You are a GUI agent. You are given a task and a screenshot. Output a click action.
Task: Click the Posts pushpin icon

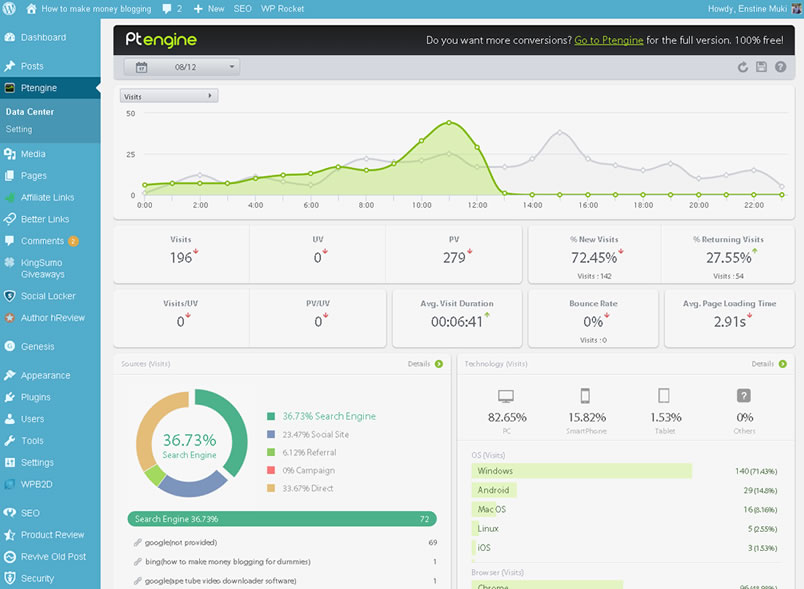click(9, 66)
